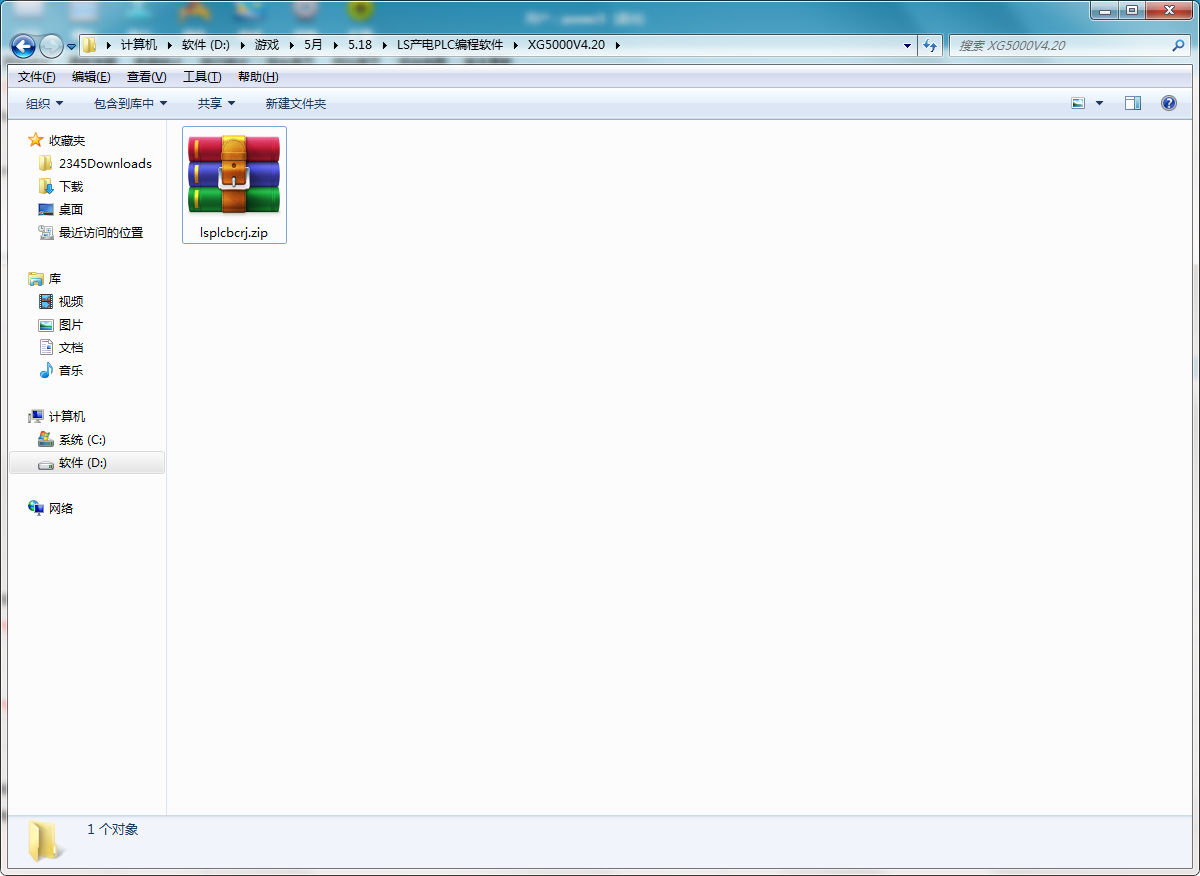Image resolution: width=1200 pixels, height=876 pixels.
Task: Click the search magnifier icon
Action: pos(1178,45)
